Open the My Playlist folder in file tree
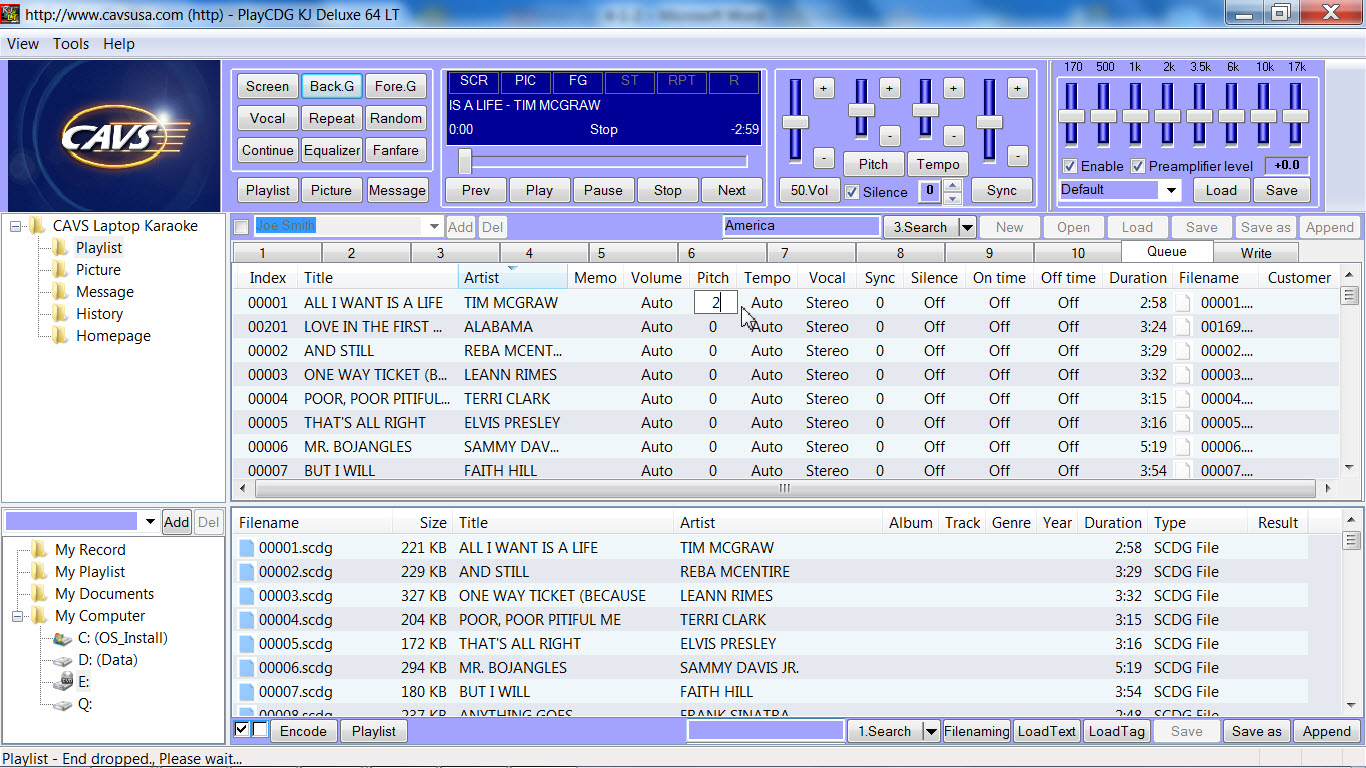This screenshot has width=1366, height=768. point(90,572)
